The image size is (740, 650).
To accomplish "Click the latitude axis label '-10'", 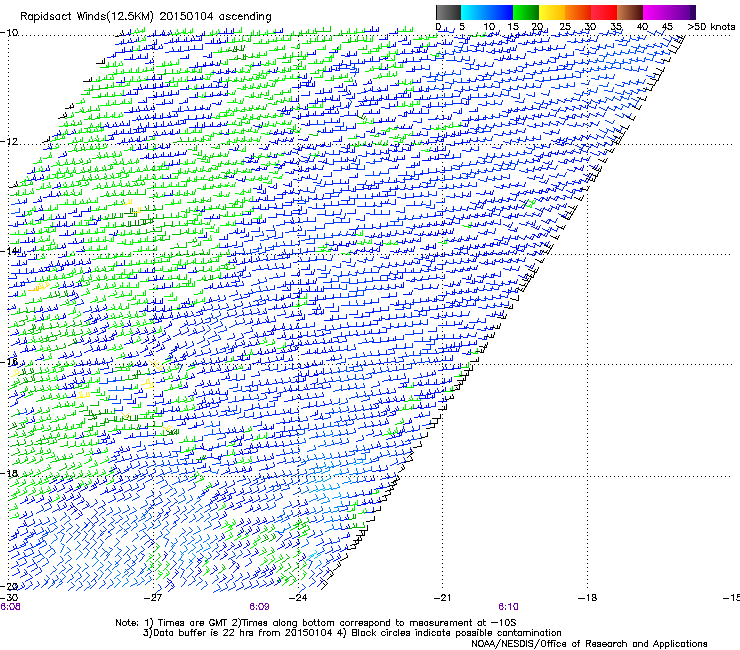I will (x=9, y=33).
